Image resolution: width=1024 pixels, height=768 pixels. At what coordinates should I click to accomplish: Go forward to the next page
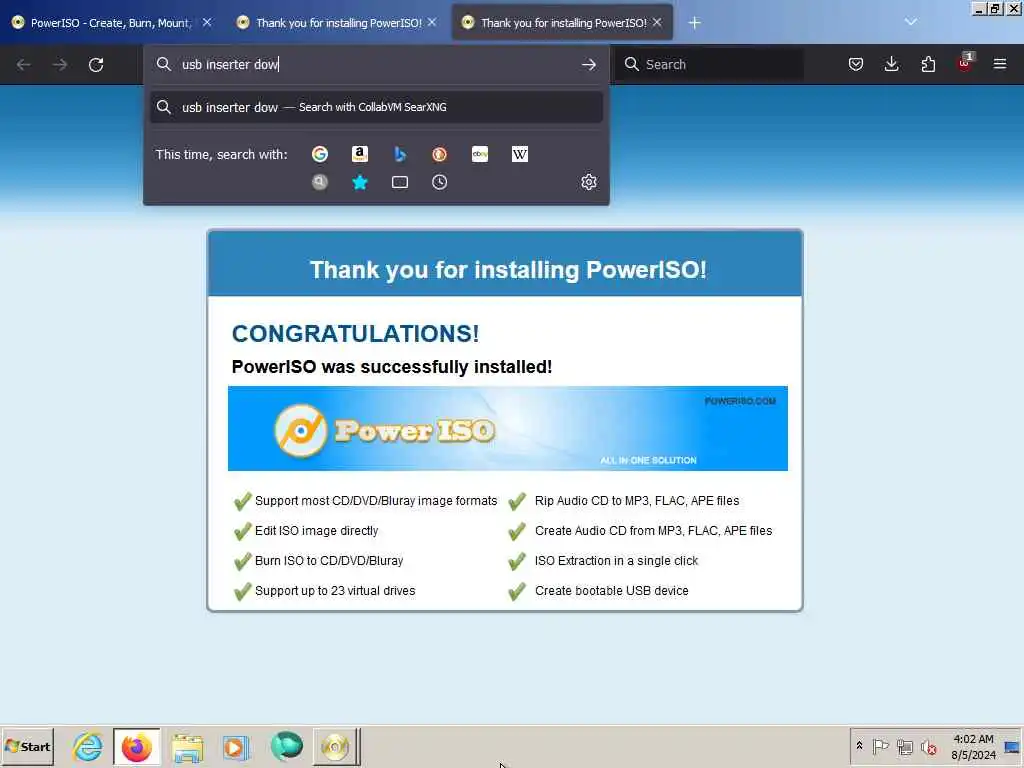pos(59,65)
